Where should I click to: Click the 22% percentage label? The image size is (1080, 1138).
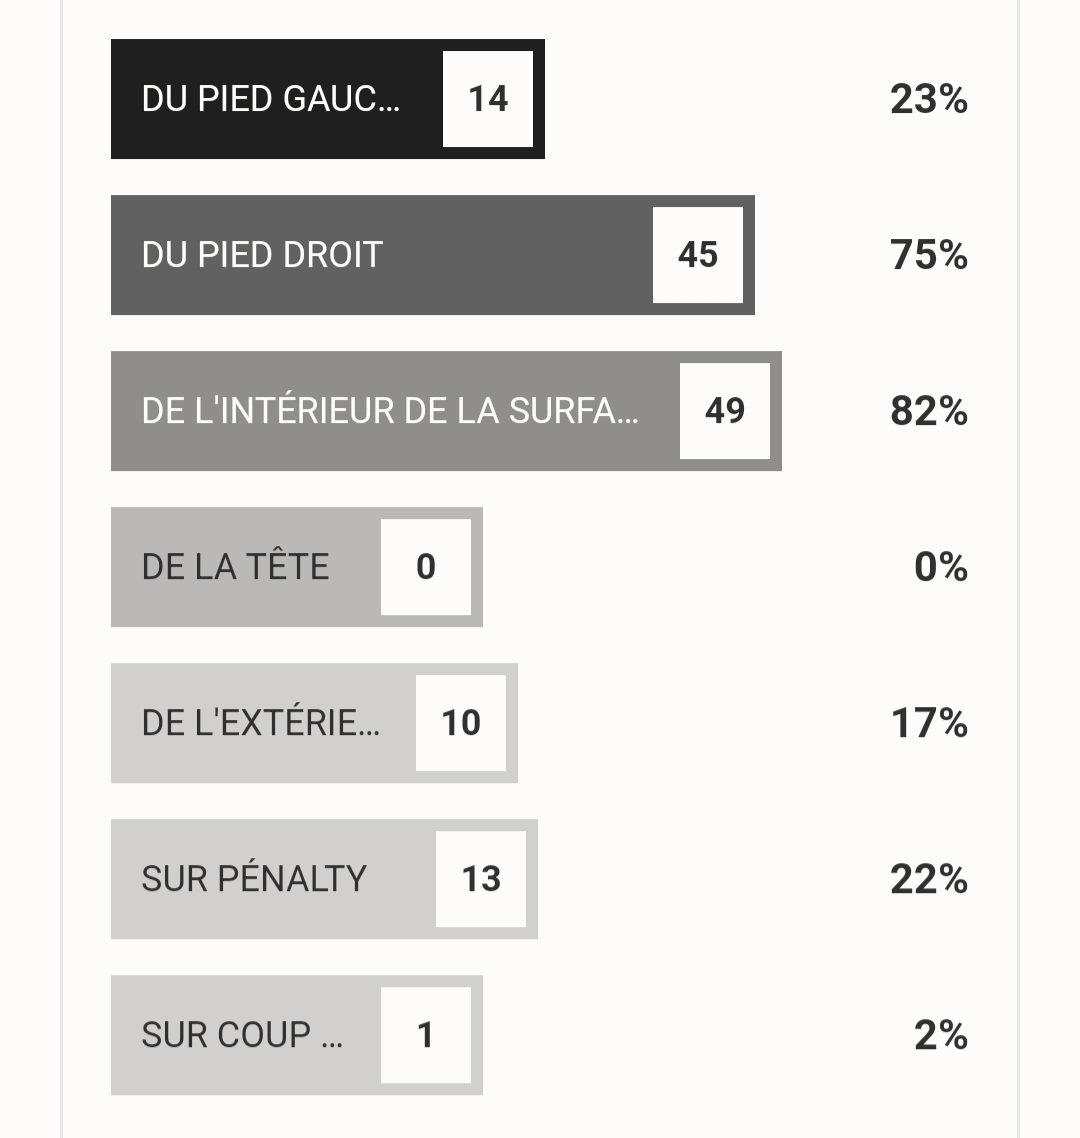(x=928, y=879)
